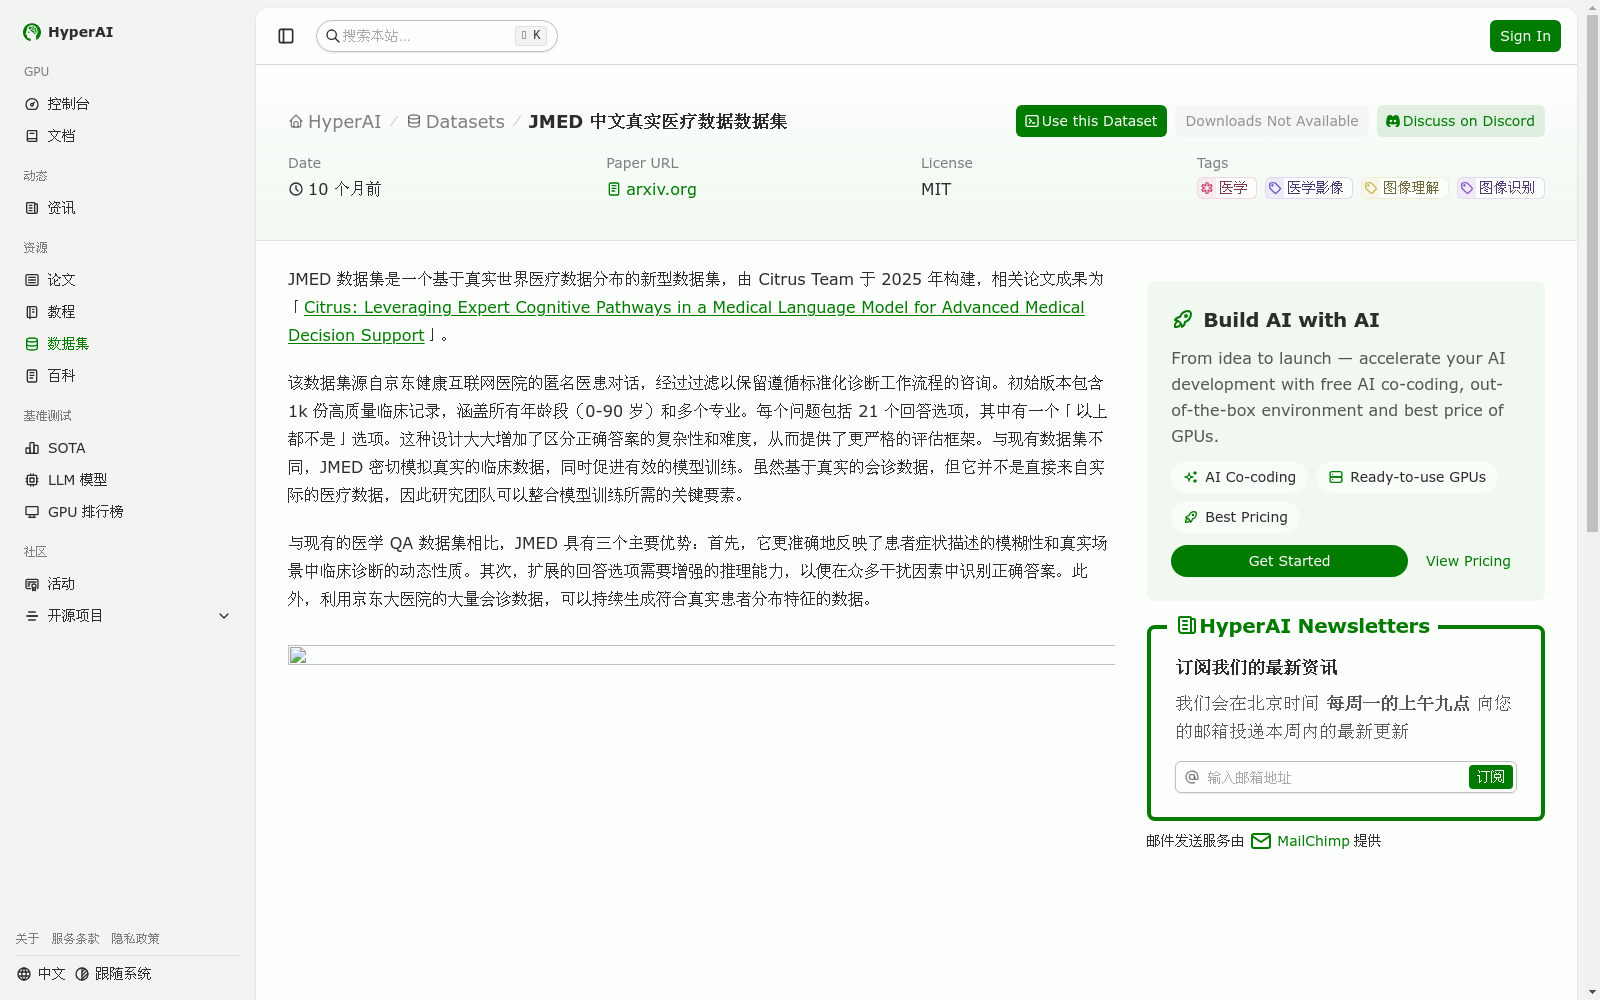Open the arxiv.org paper link
This screenshot has width=1600, height=1000.
pos(652,189)
